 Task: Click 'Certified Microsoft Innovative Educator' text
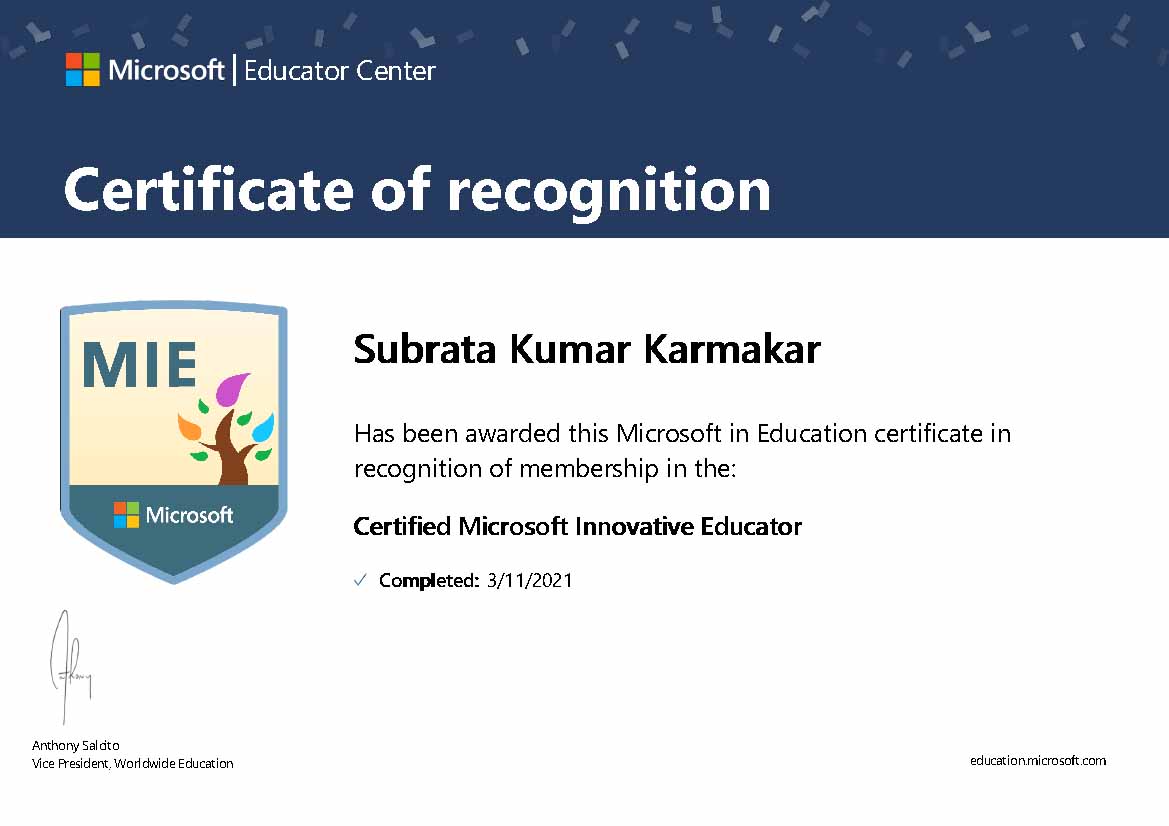[578, 526]
